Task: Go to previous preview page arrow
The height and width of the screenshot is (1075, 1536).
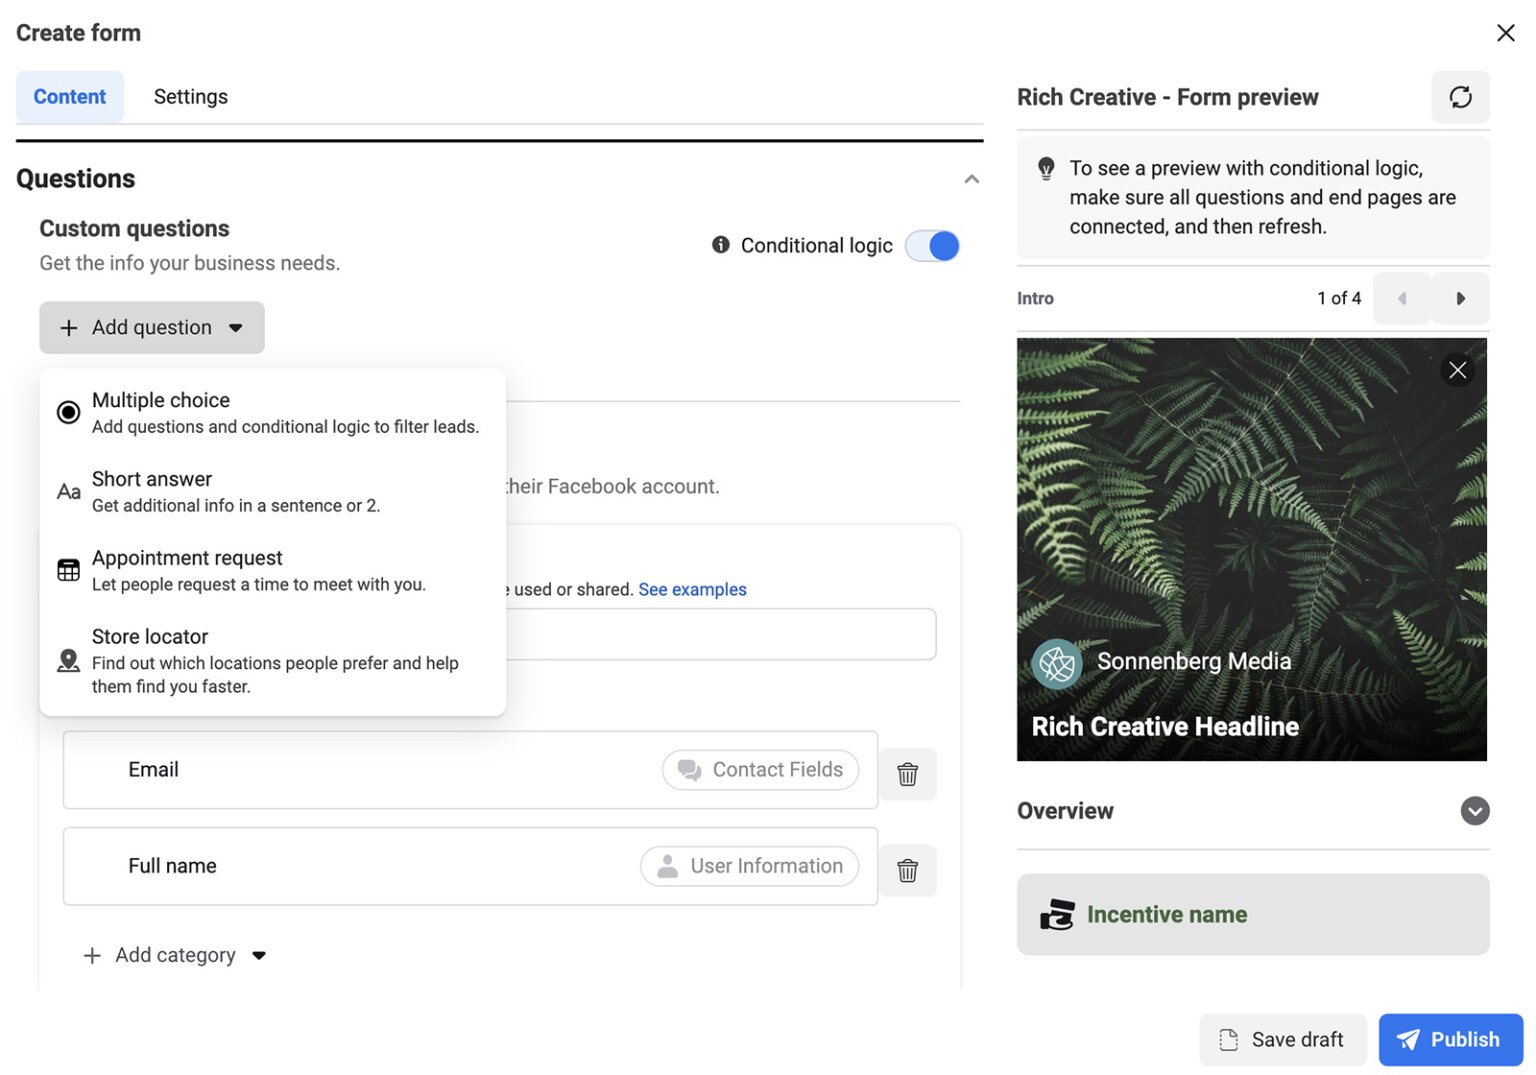Action: point(1402,298)
